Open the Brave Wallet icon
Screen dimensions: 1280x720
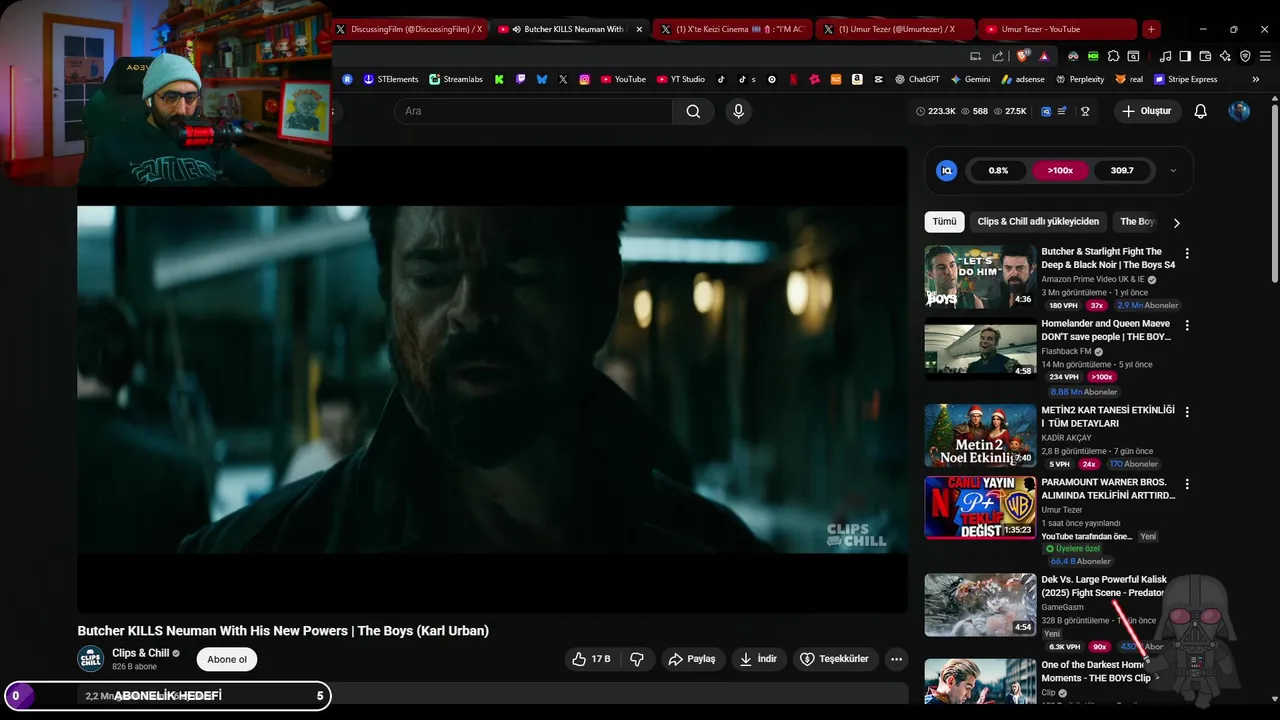[x=1205, y=56]
